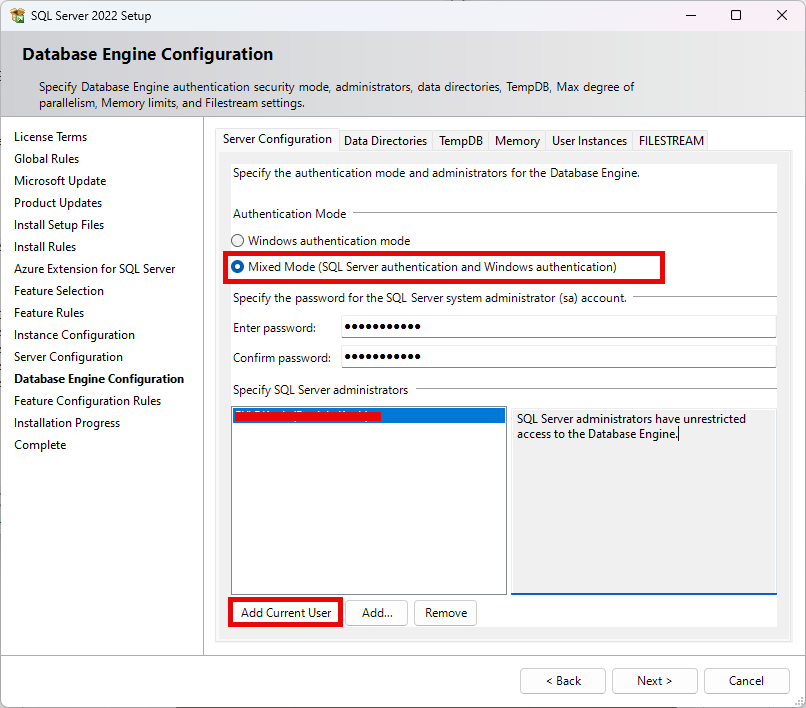
Task: Click the Confirm password field
Action: (558, 356)
